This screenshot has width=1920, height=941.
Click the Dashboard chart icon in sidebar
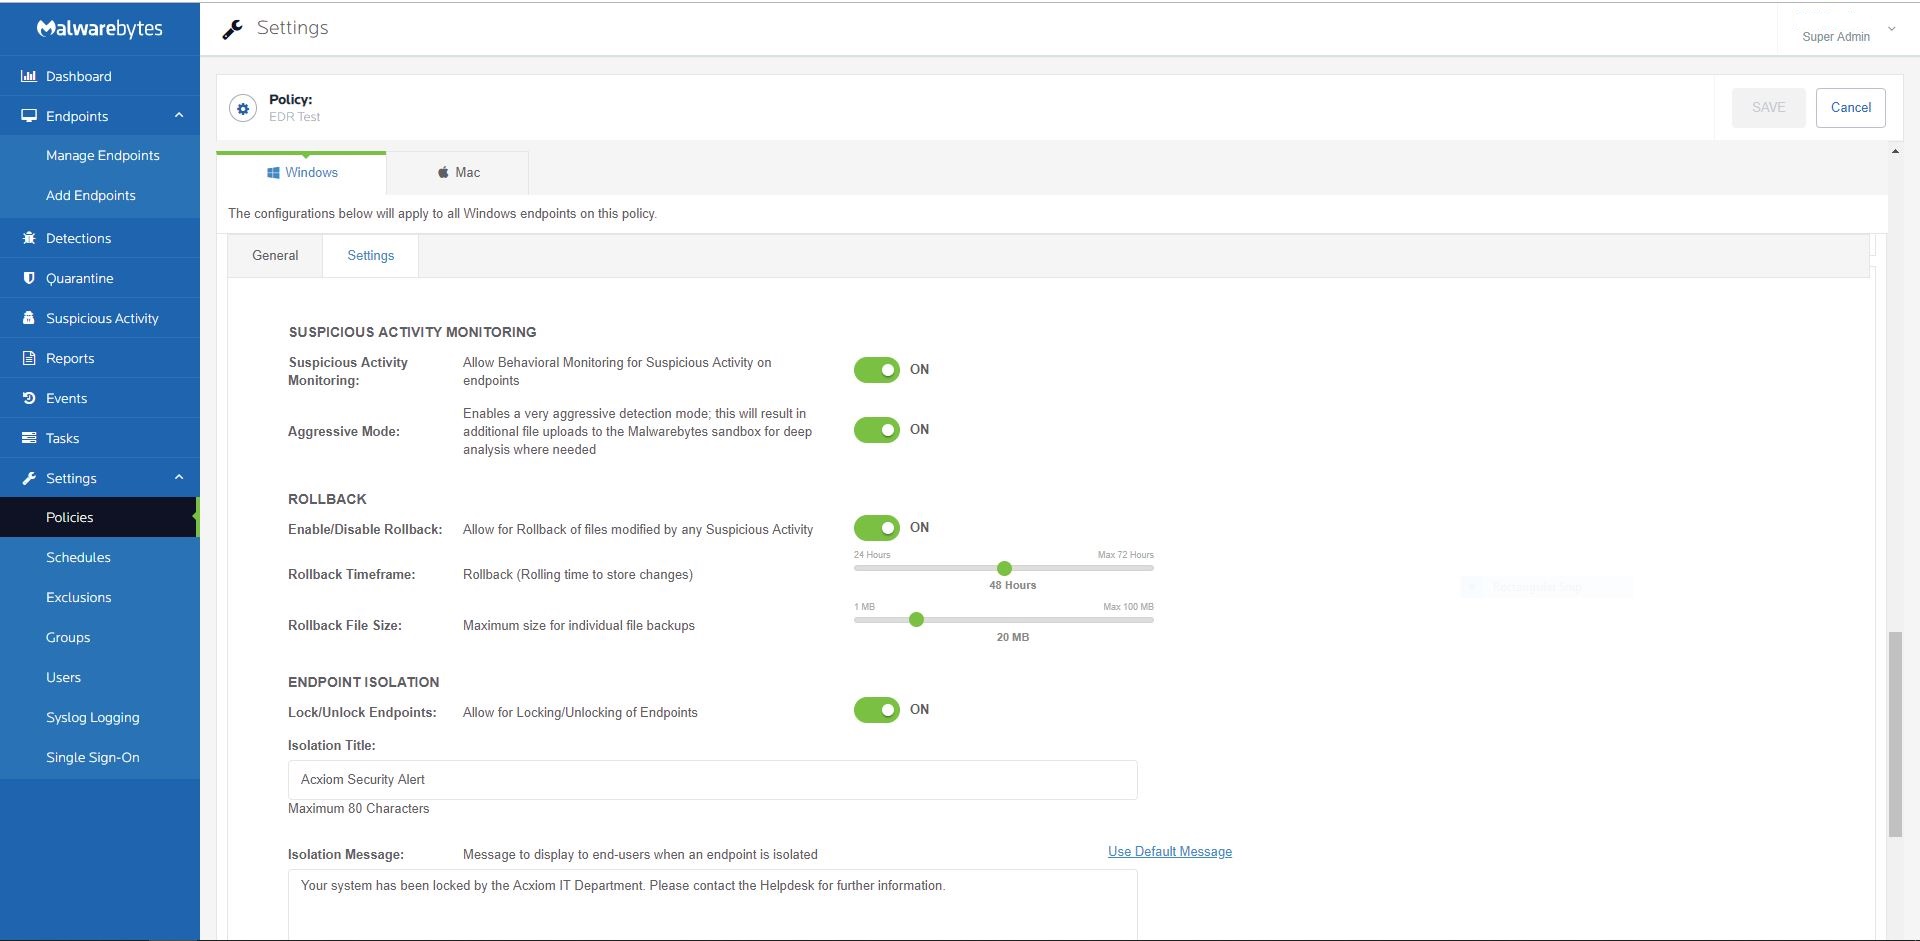click(28, 76)
